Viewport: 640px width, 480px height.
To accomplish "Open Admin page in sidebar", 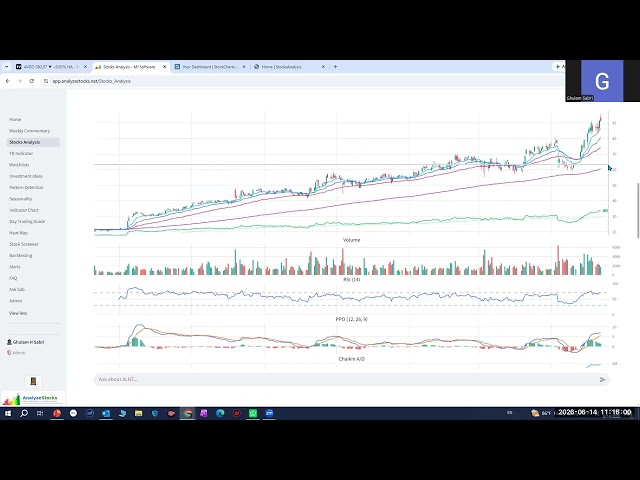I will pyautogui.click(x=16, y=301).
